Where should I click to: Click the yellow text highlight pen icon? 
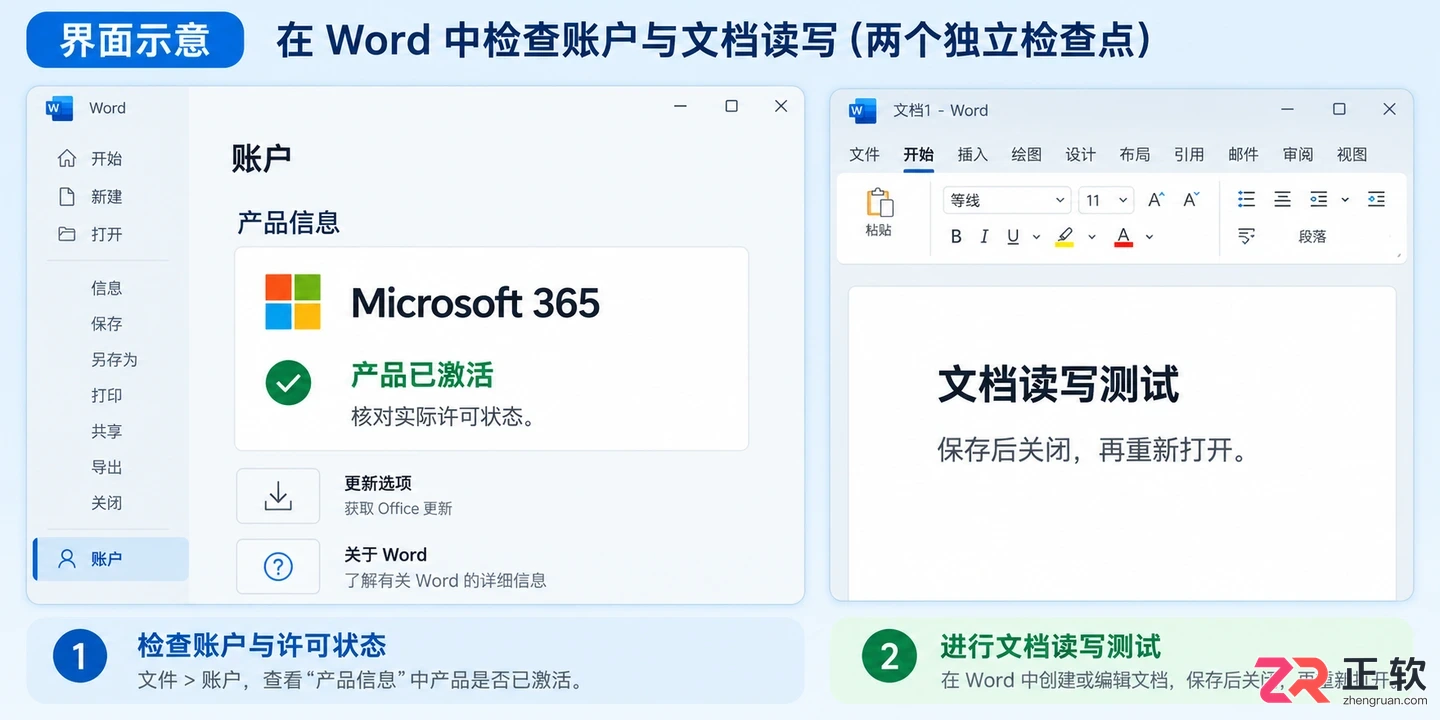point(1065,237)
